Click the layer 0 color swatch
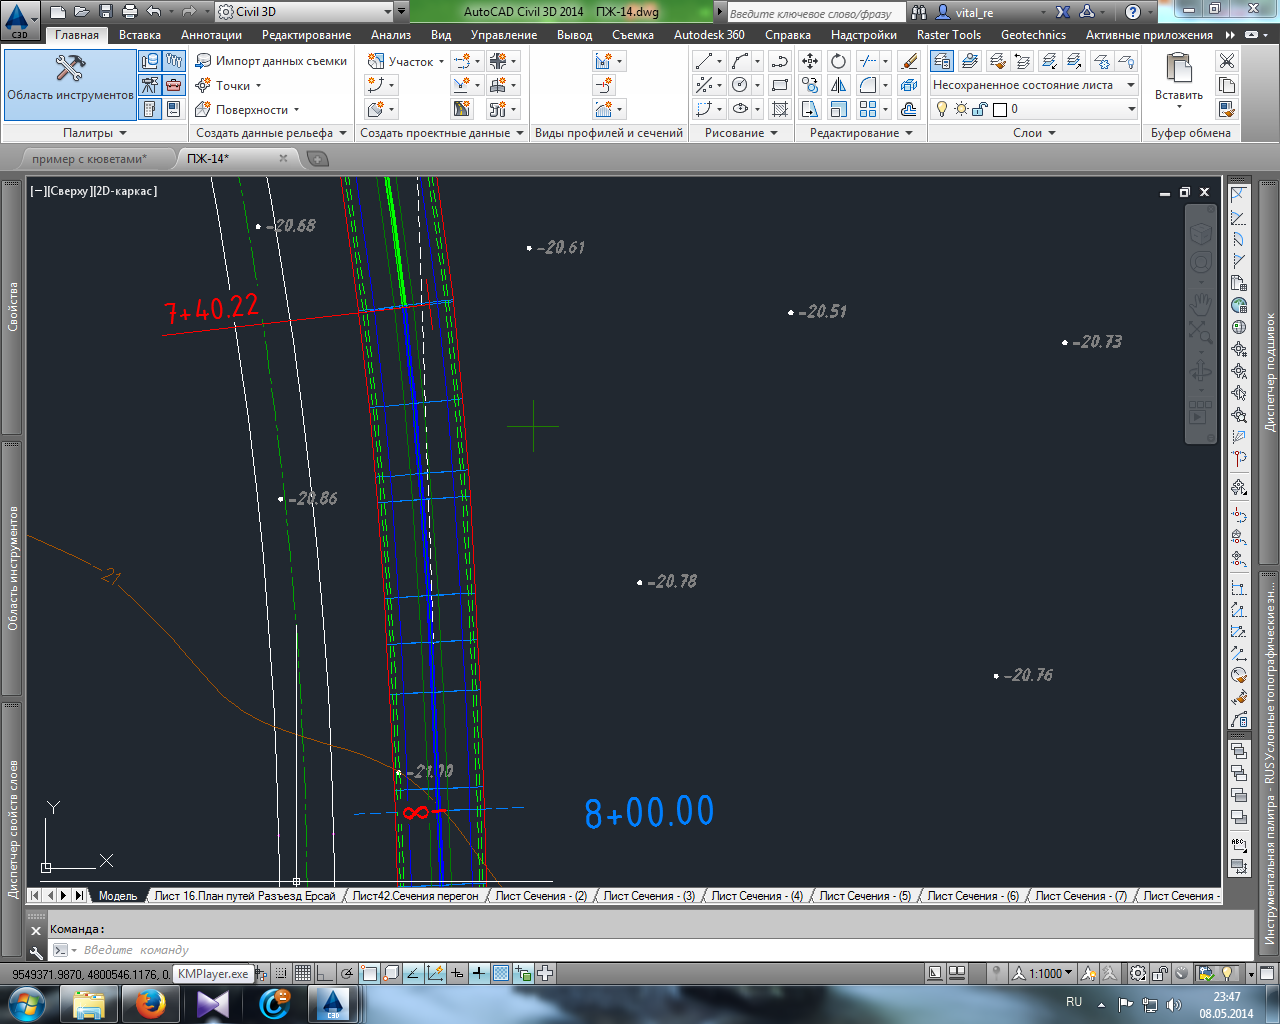This screenshot has width=1280, height=1024. [x=999, y=109]
